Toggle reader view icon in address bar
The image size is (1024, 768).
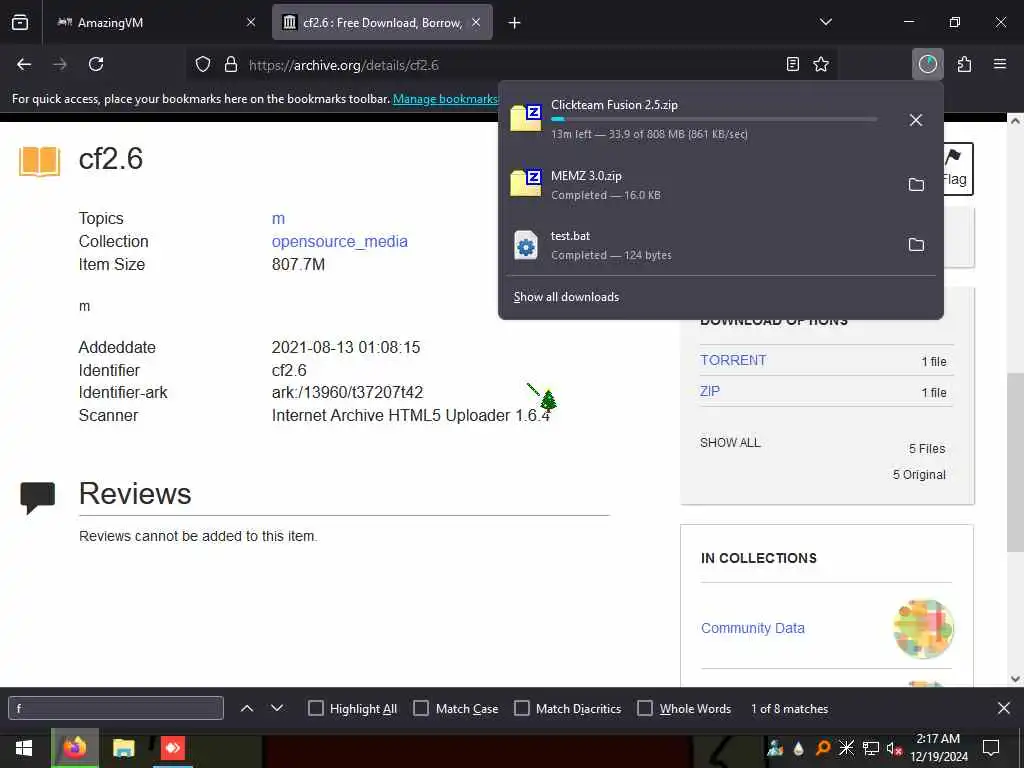(792, 64)
